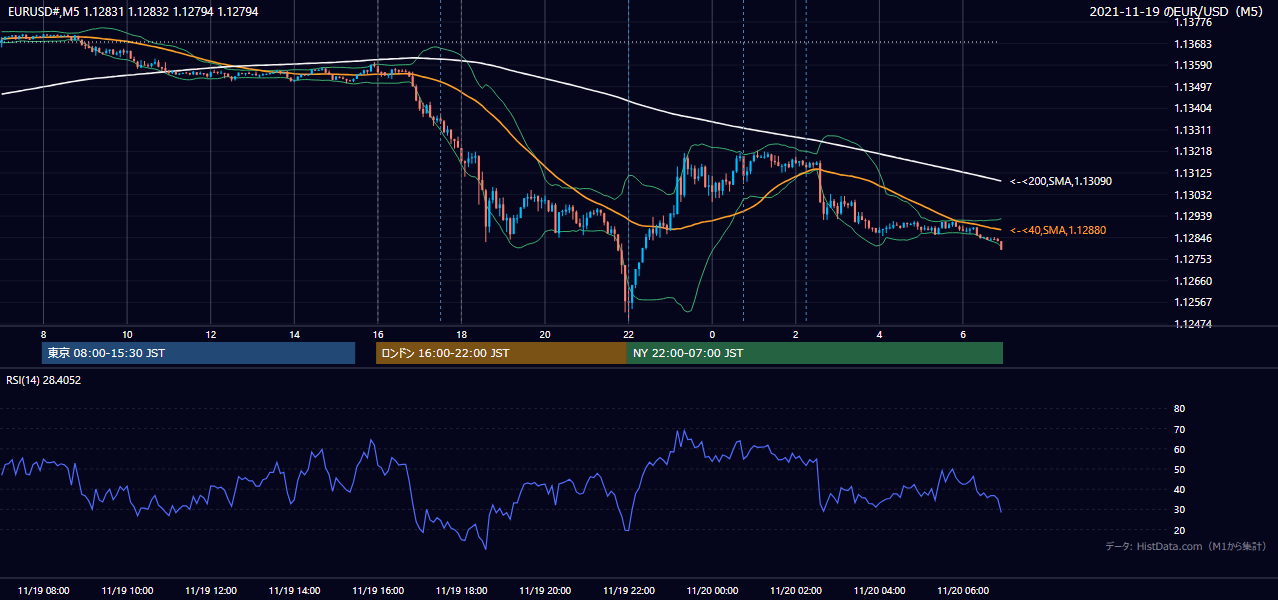
Task: Click the RSI 40 level label
Action: click(x=1179, y=489)
